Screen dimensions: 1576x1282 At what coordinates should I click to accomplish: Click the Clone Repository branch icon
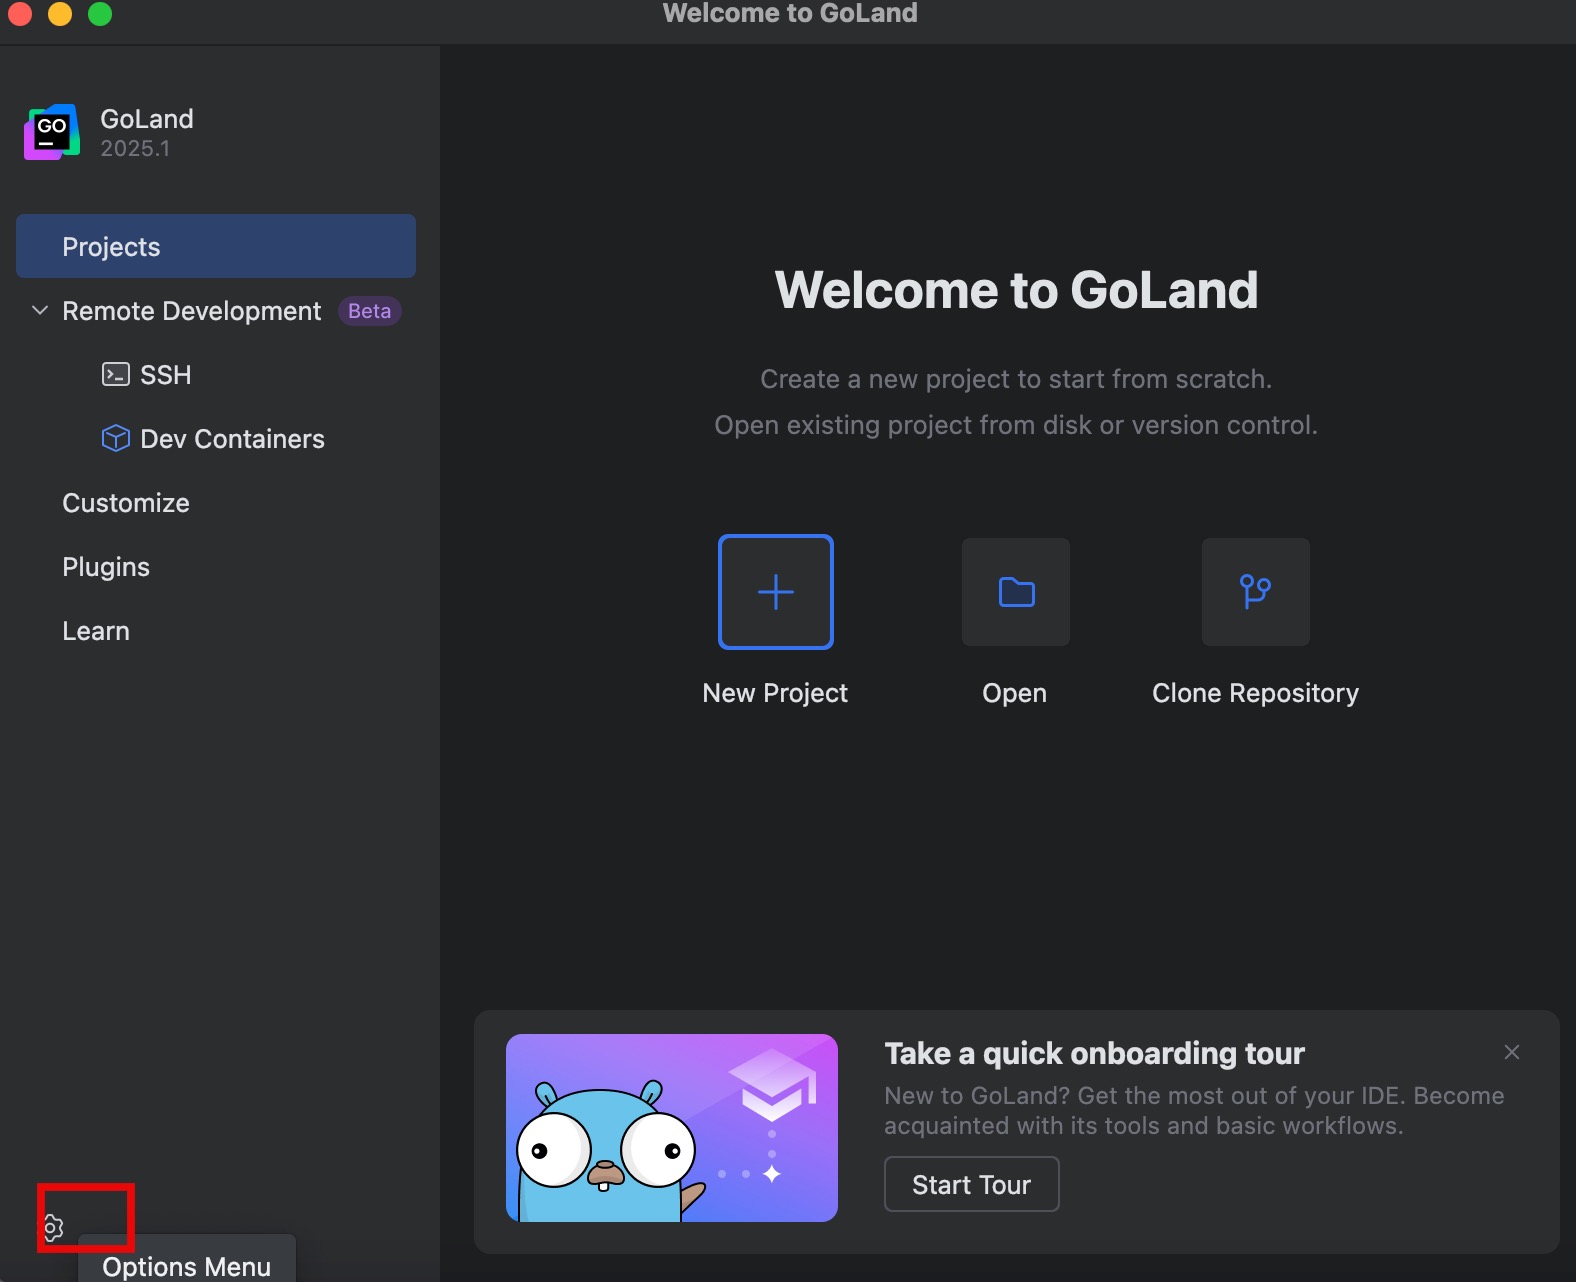tap(1255, 592)
